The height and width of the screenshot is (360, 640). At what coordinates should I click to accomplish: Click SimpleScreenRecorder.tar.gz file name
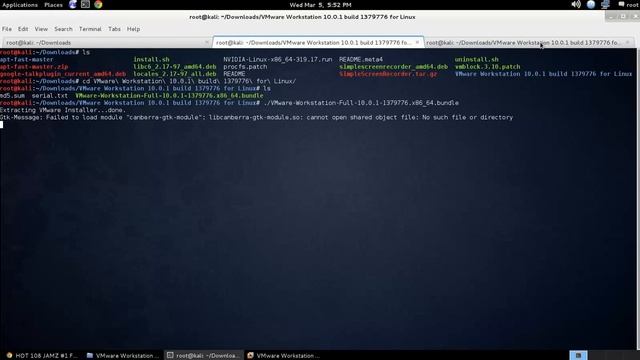click(388, 74)
